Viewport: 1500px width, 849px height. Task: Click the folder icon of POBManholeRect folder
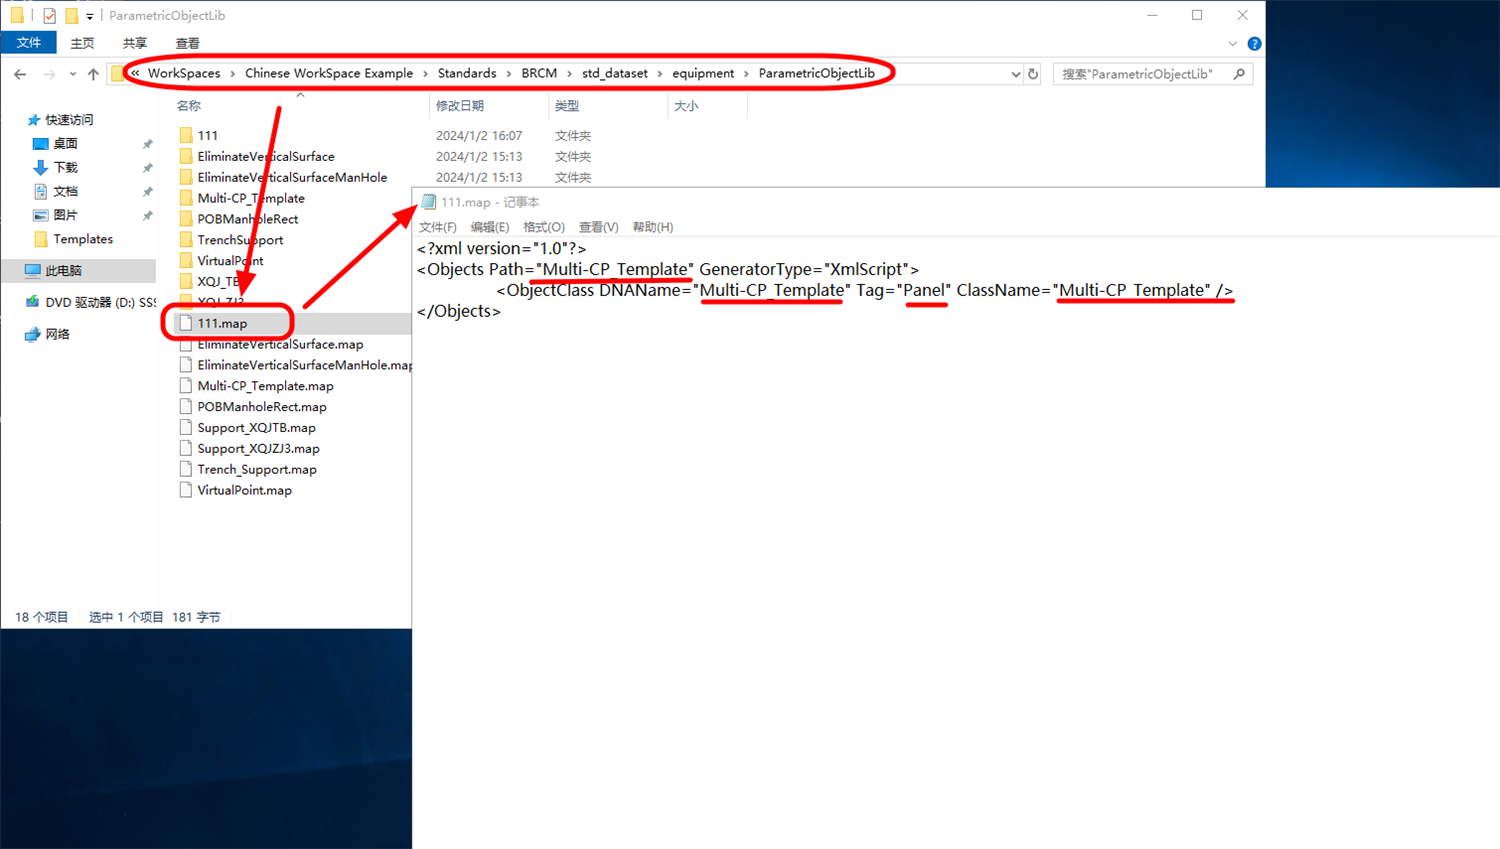click(x=186, y=219)
